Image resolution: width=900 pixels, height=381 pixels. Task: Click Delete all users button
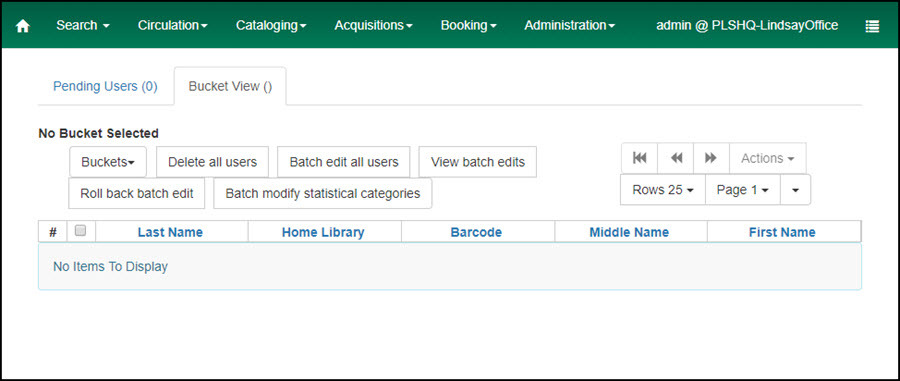pyautogui.click(x=212, y=162)
